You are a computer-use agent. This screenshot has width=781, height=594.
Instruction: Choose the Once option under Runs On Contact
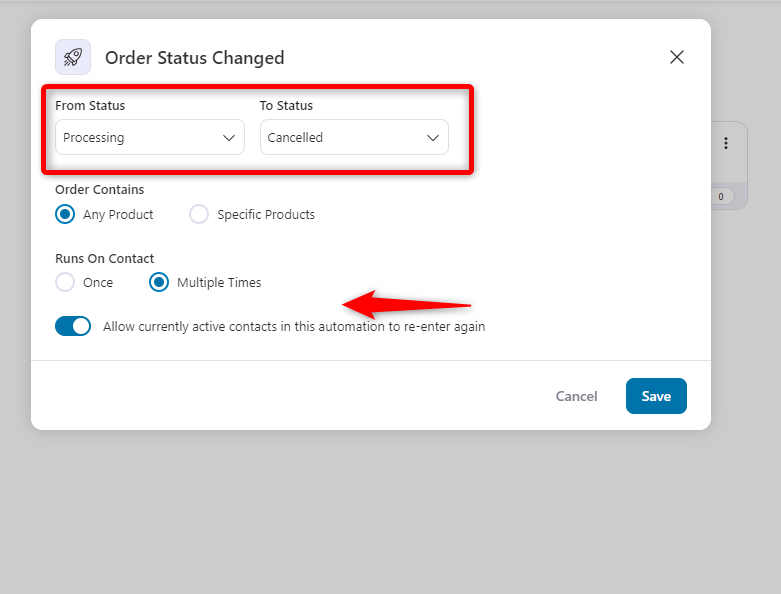pos(65,282)
